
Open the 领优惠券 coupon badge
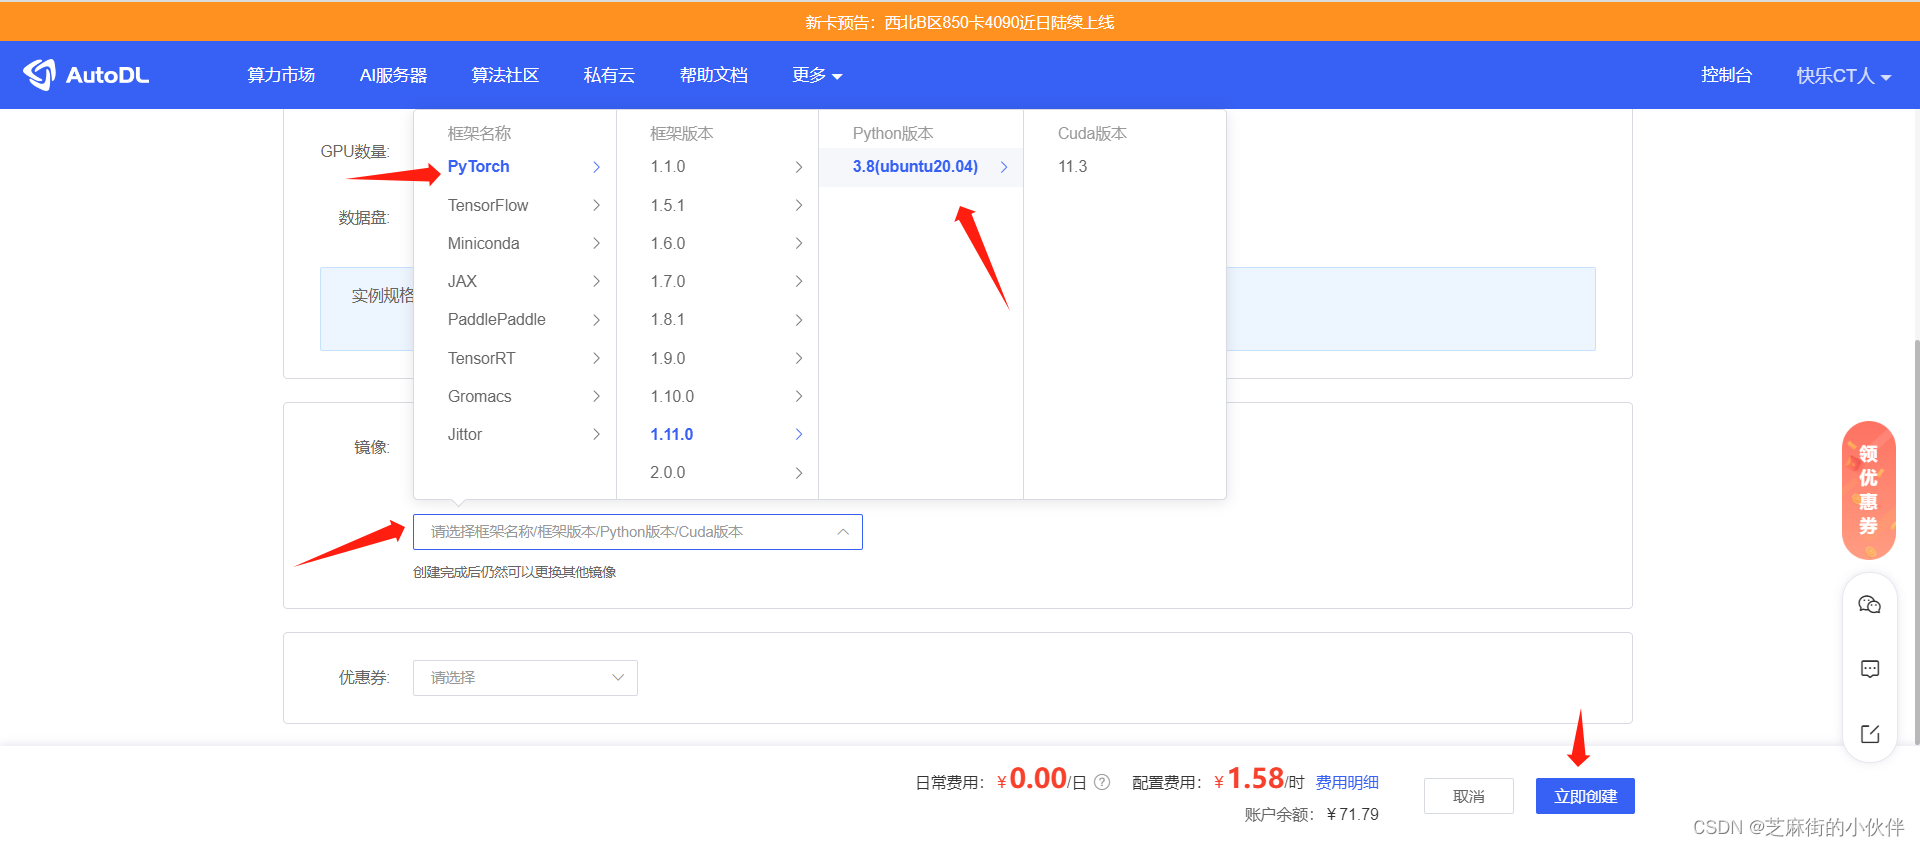[x=1868, y=490]
